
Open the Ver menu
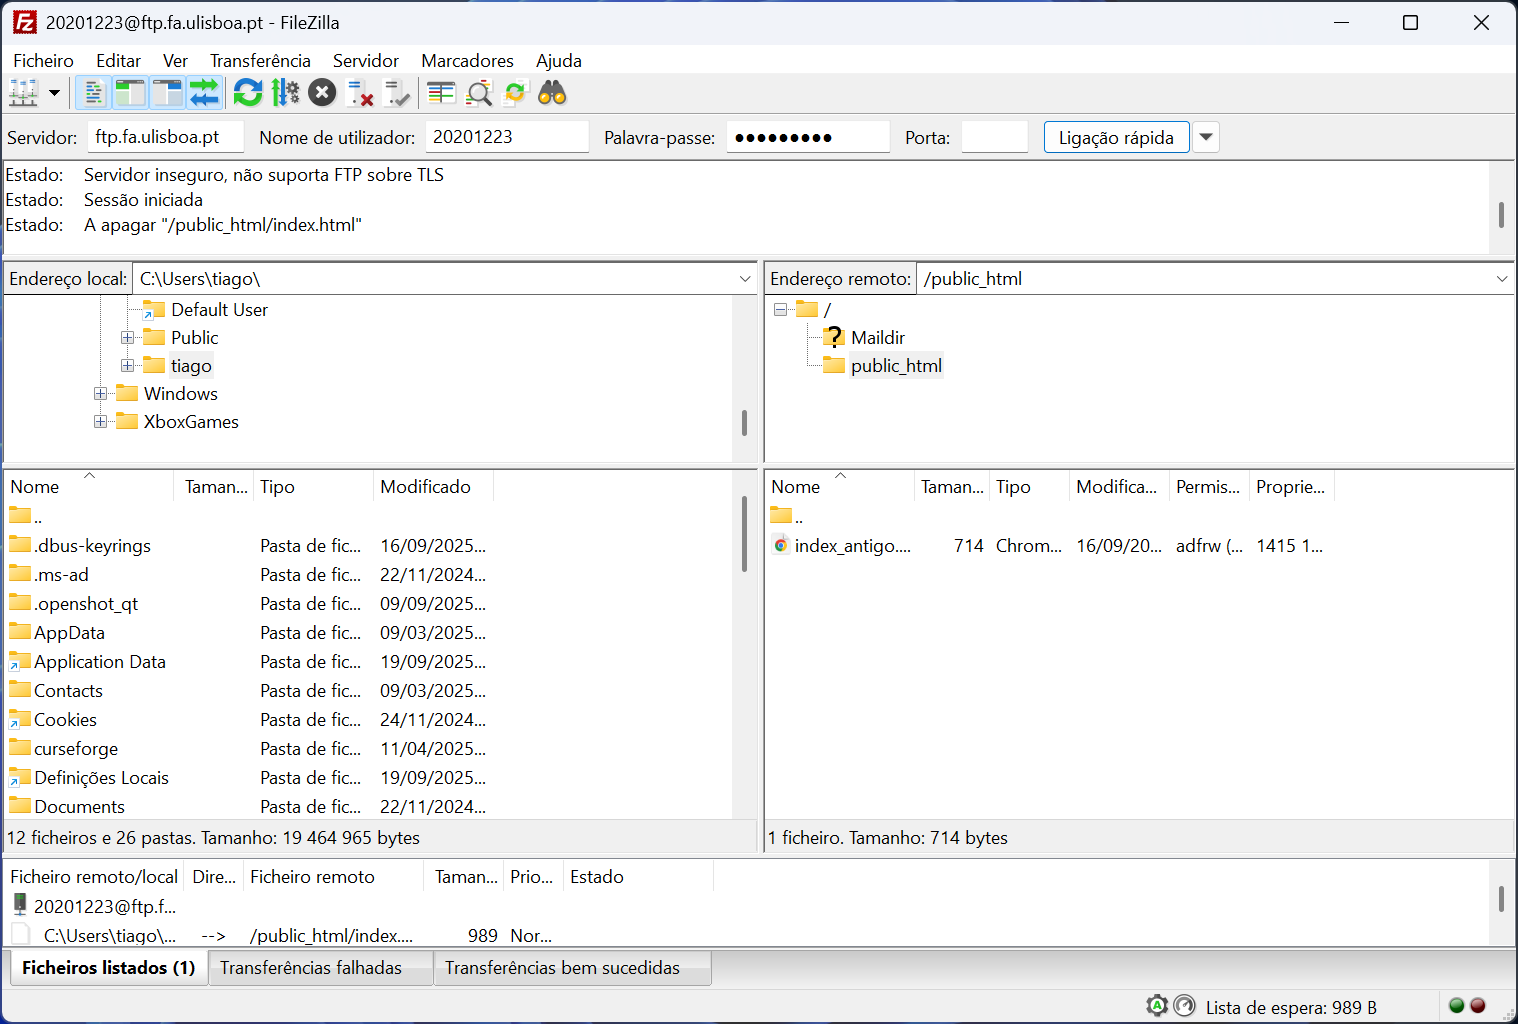click(x=175, y=61)
